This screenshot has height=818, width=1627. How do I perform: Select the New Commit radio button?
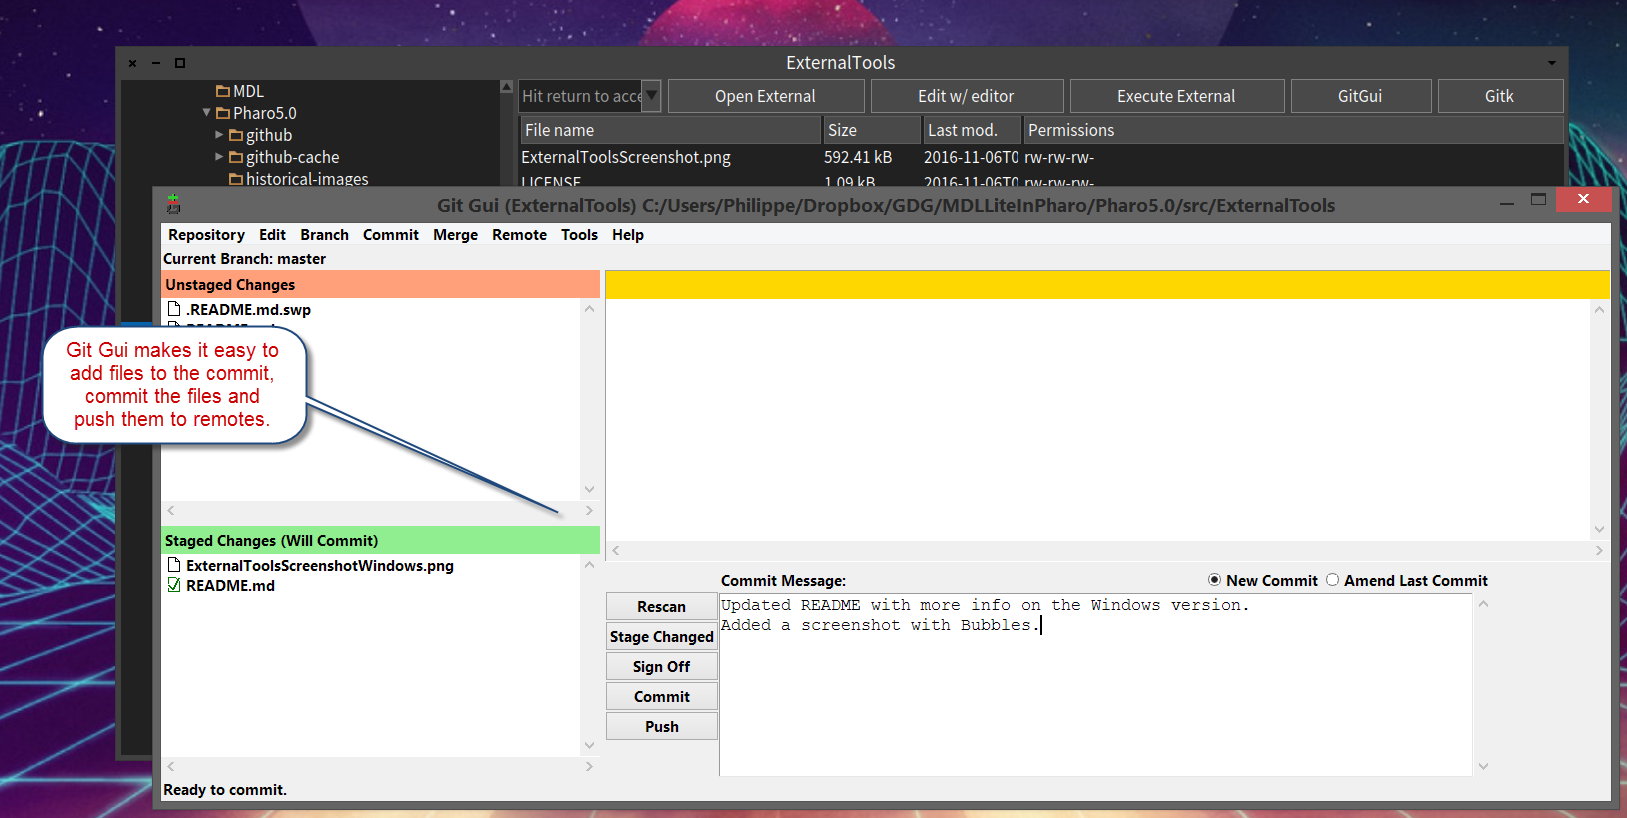tap(1214, 580)
